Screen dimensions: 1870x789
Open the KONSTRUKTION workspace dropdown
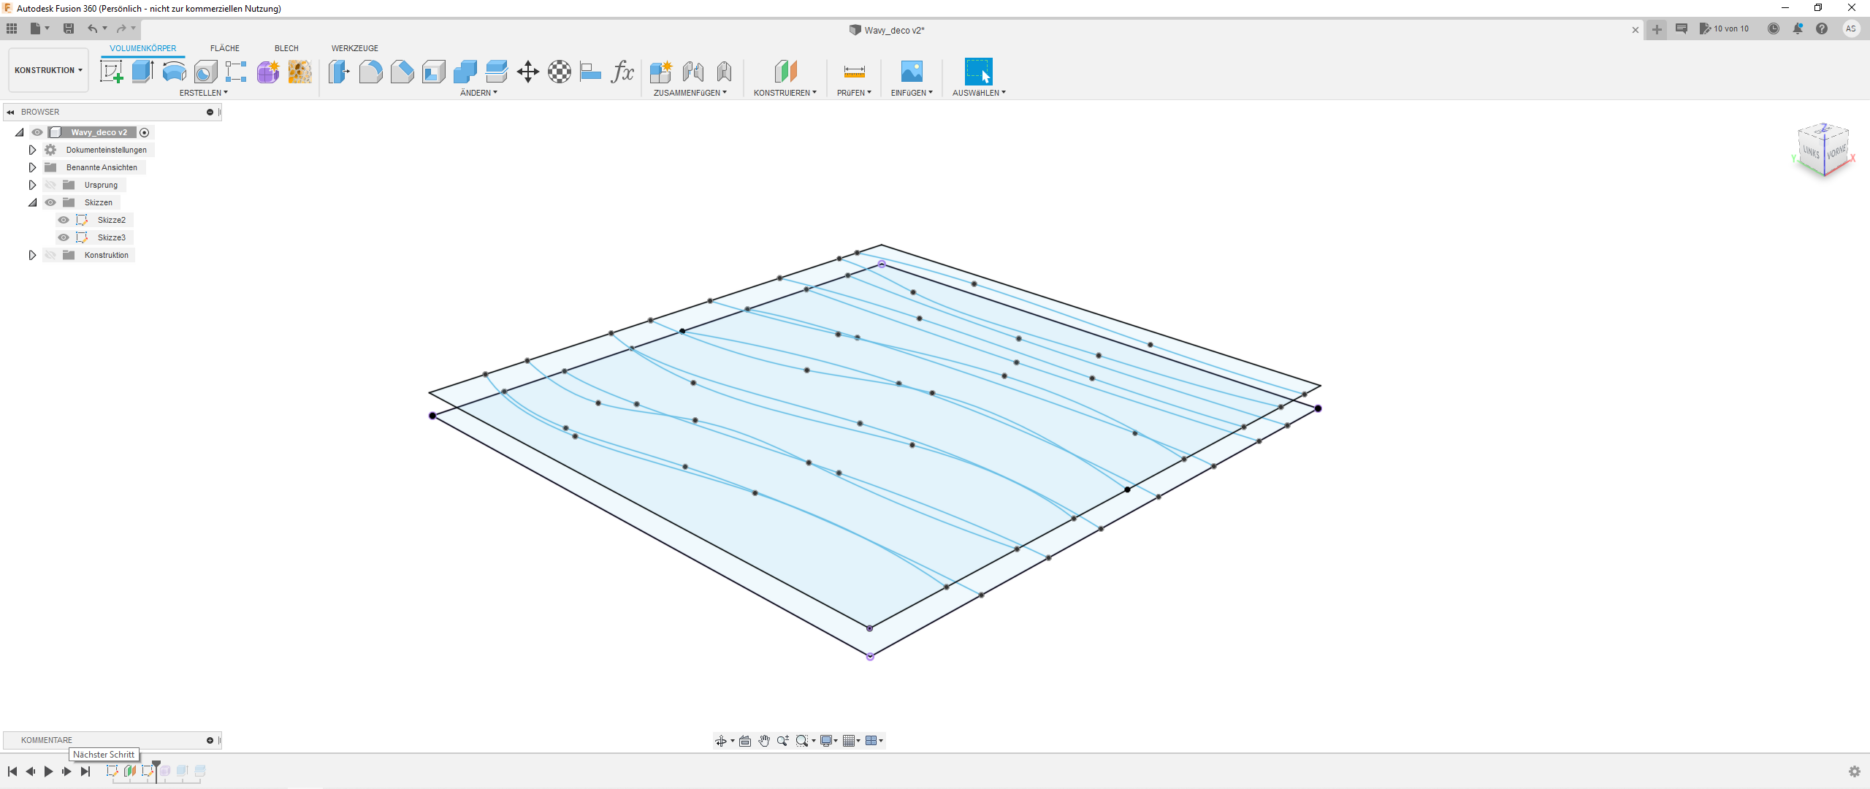coord(48,70)
